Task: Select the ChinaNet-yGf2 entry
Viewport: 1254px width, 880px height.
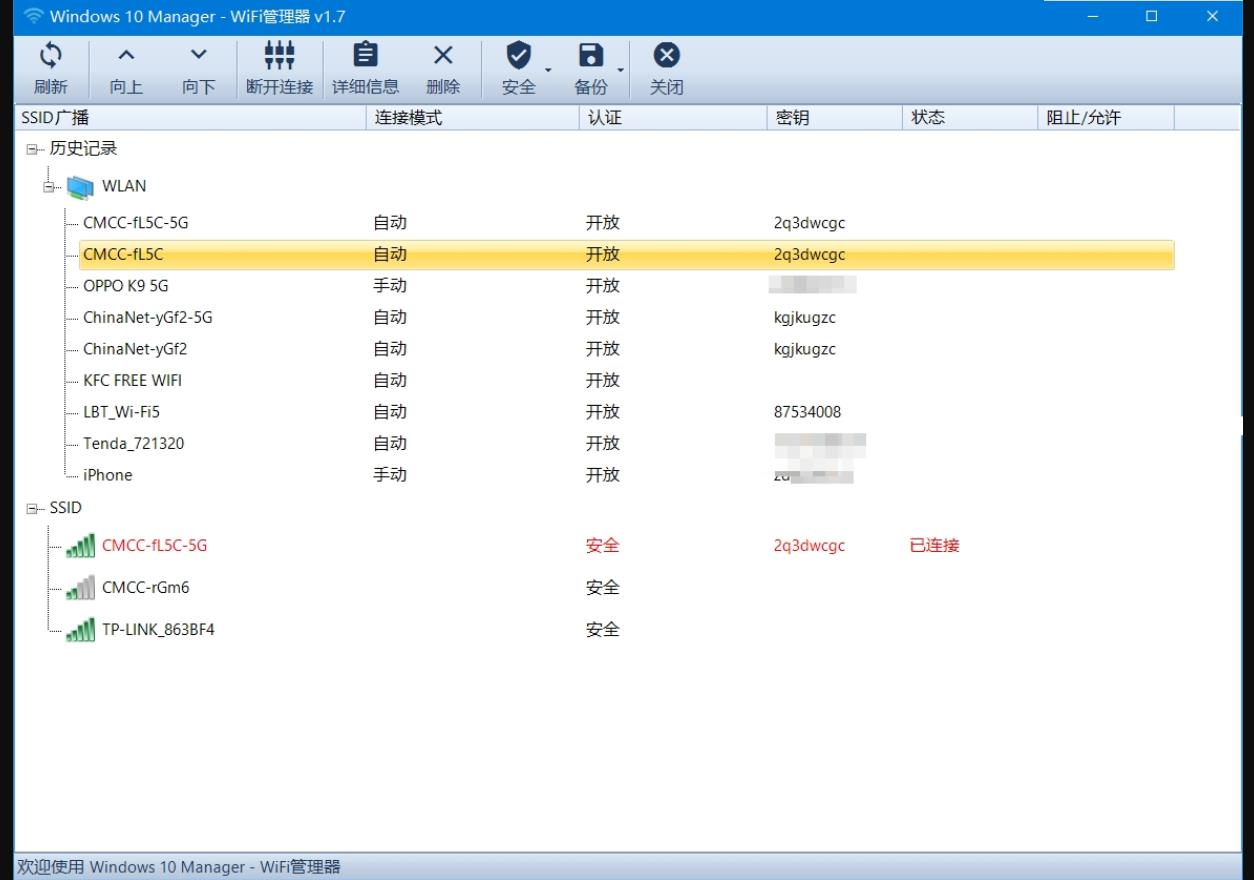Action: pos(135,349)
